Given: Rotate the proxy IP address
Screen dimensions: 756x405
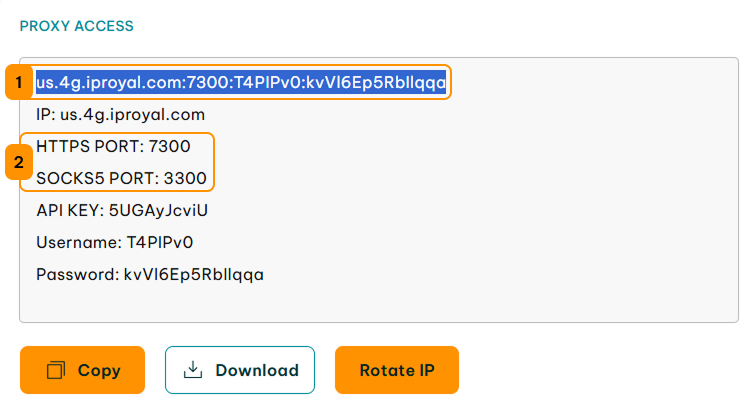Looking at the screenshot, I should click(397, 370).
